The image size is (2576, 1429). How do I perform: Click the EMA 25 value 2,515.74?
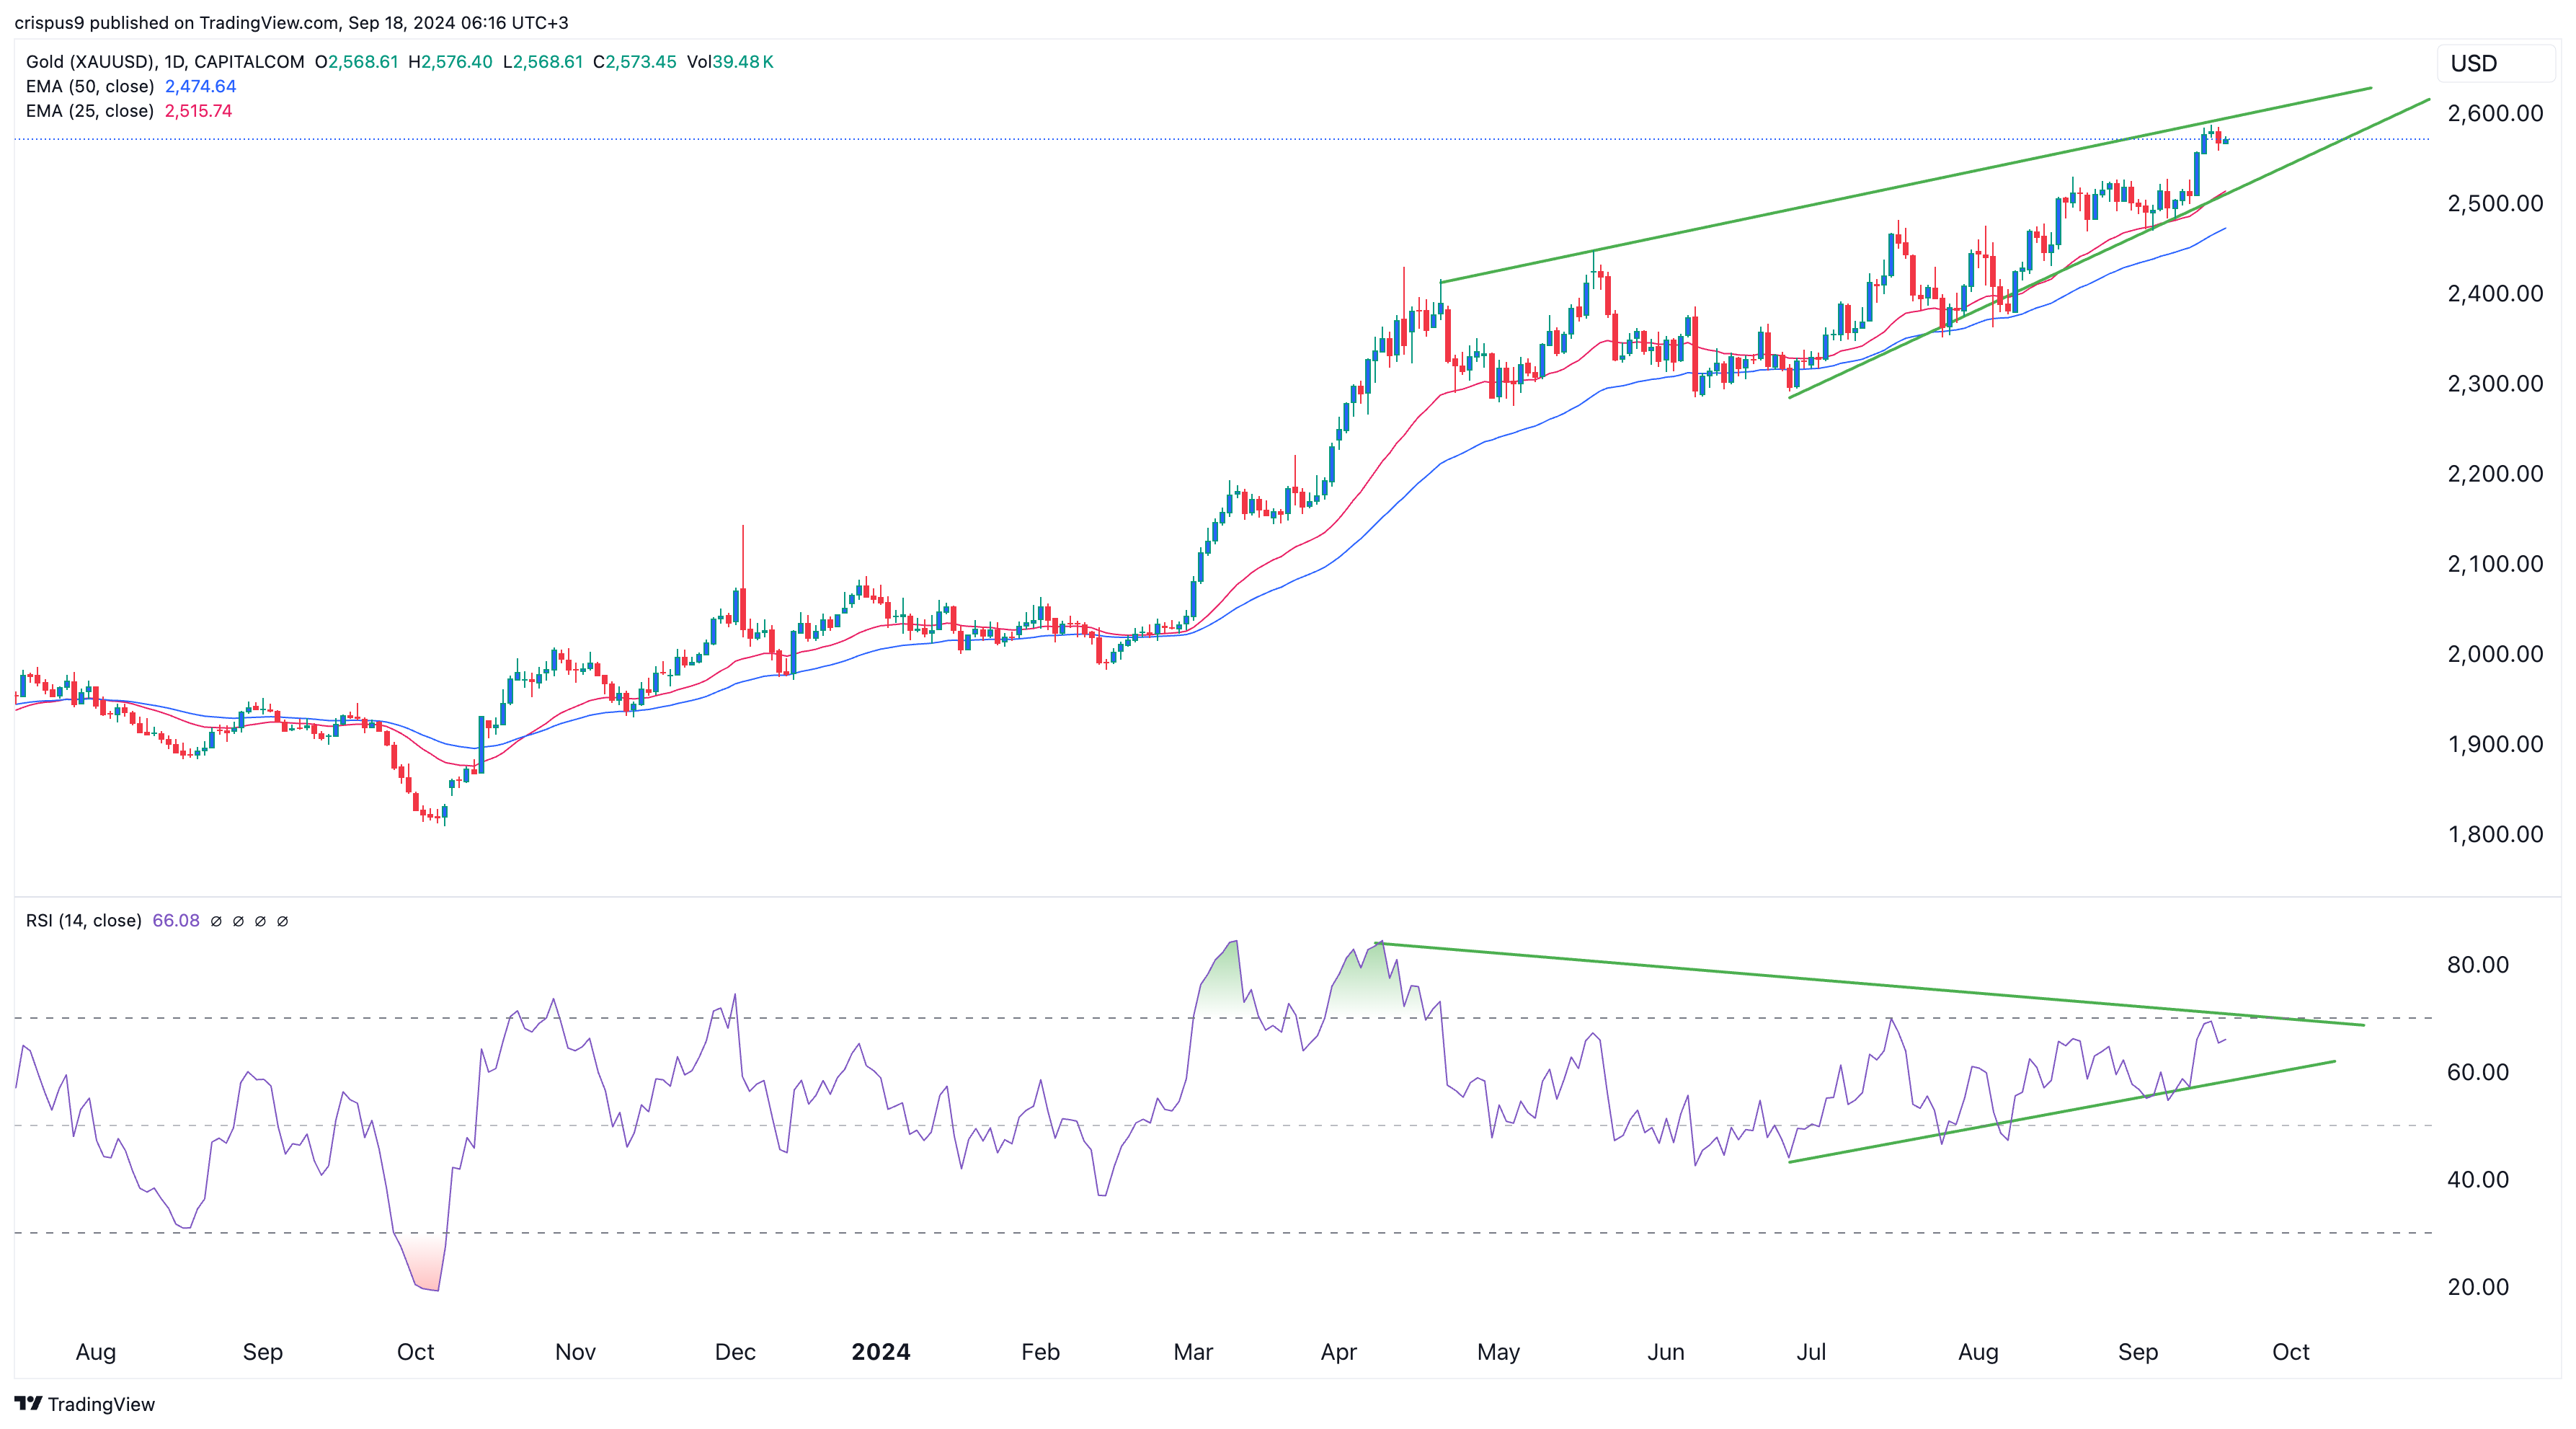coord(199,111)
